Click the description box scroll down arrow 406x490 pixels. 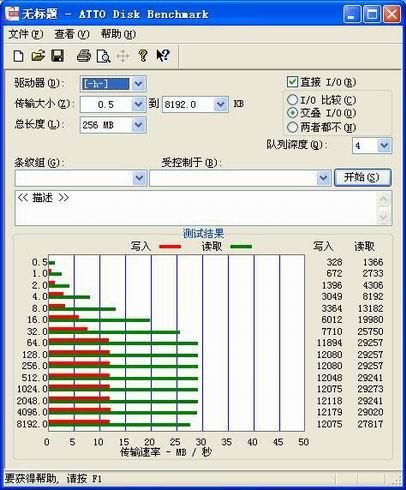click(384, 217)
